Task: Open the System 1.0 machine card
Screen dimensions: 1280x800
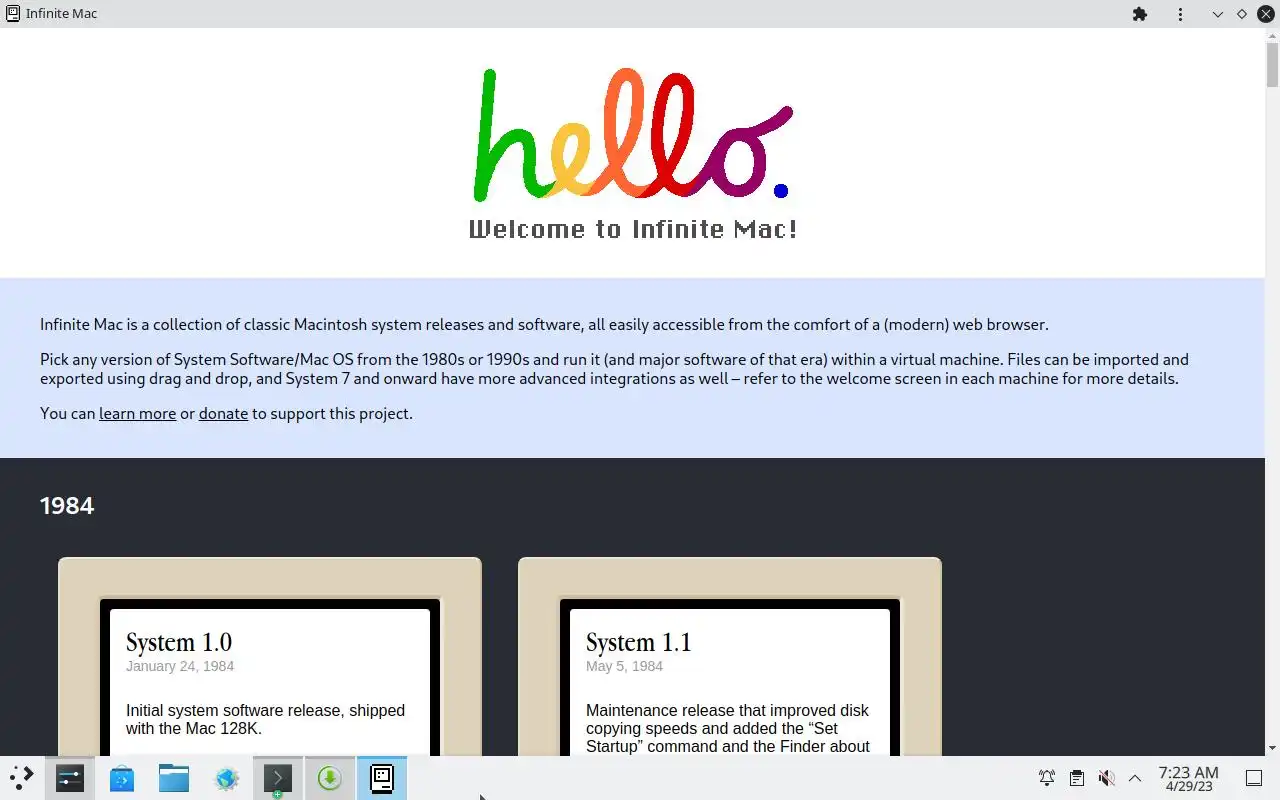Action: [x=270, y=656]
